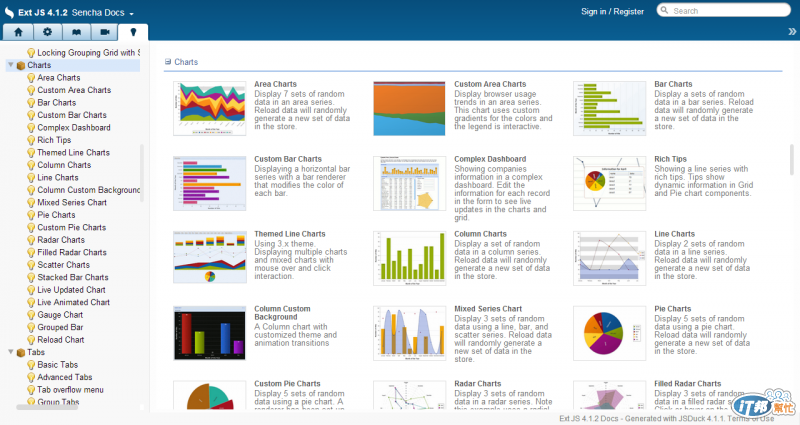
Task: Open the Complex Dashboard thumbnail
Action: (x=409, y=183)
